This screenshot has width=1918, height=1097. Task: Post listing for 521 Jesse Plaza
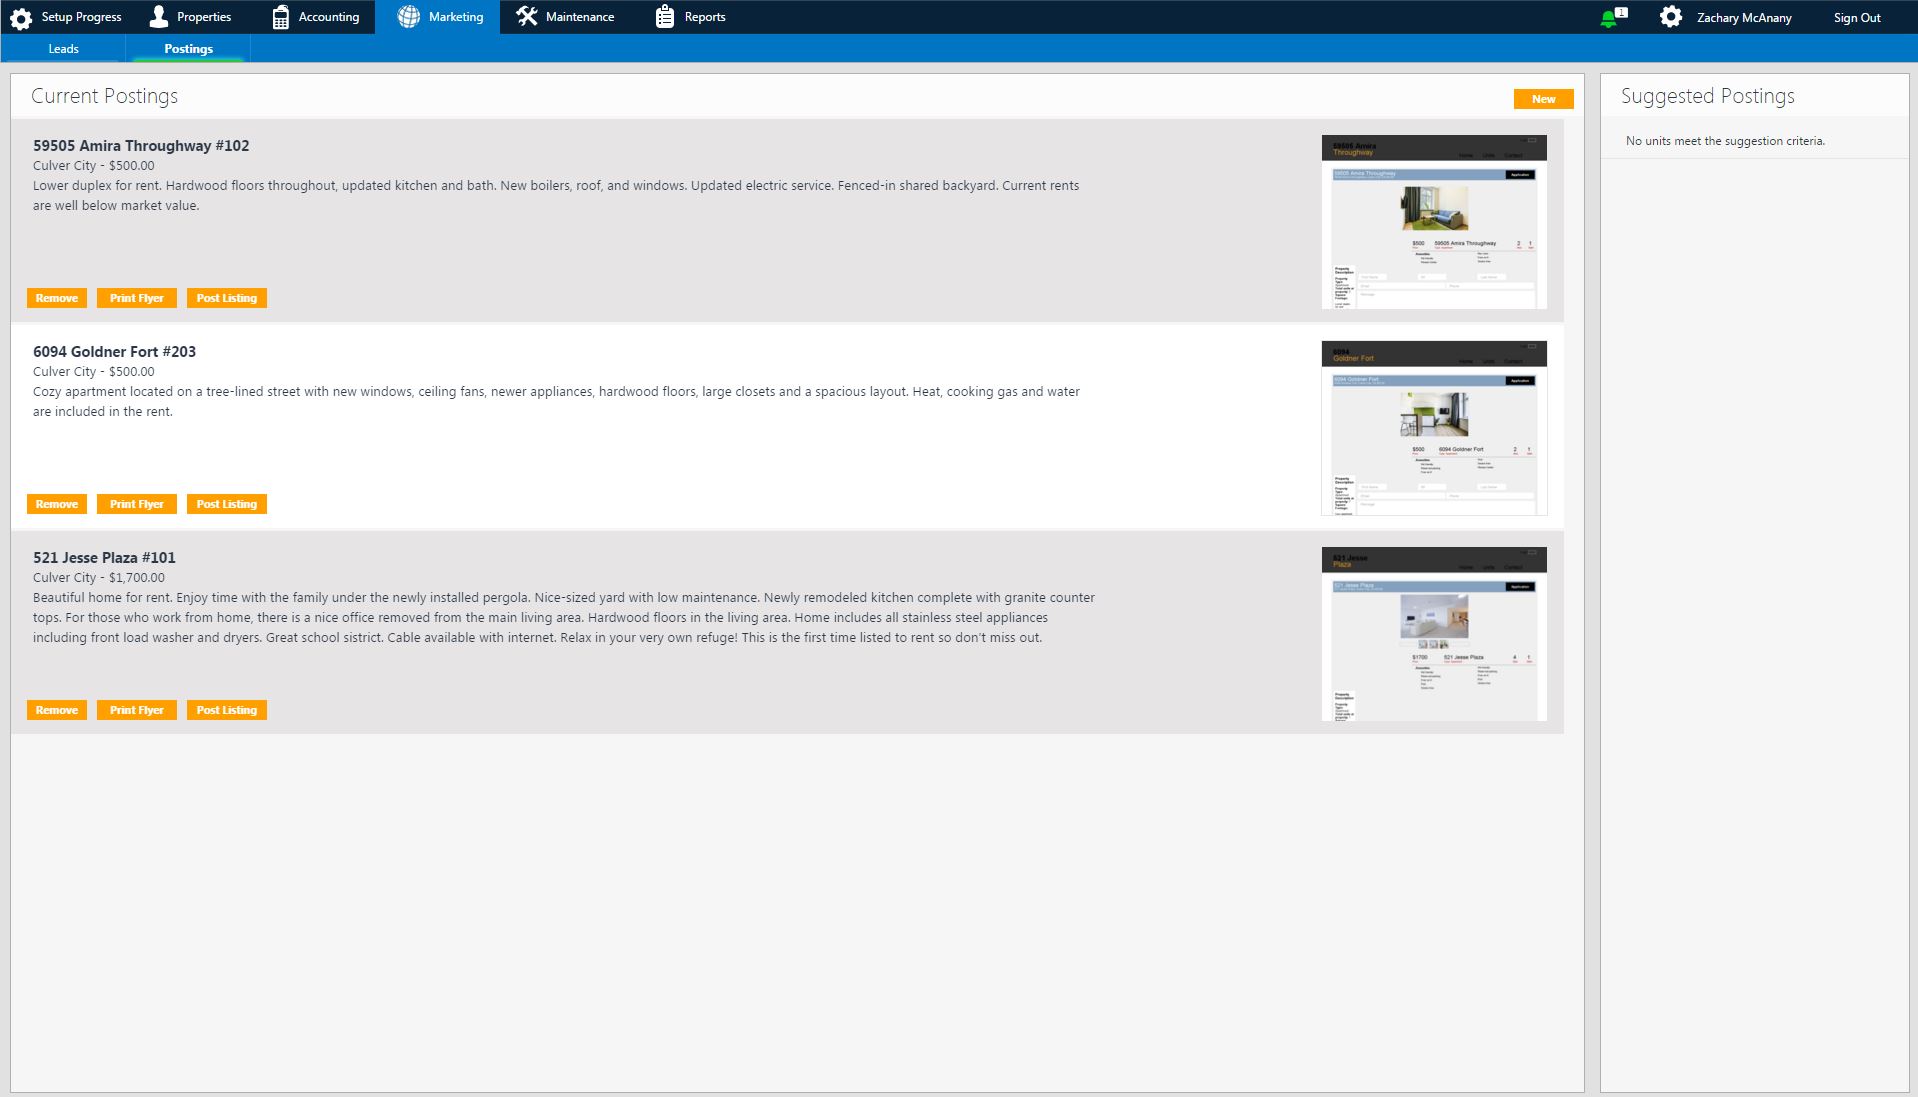[x=227, y=710]
